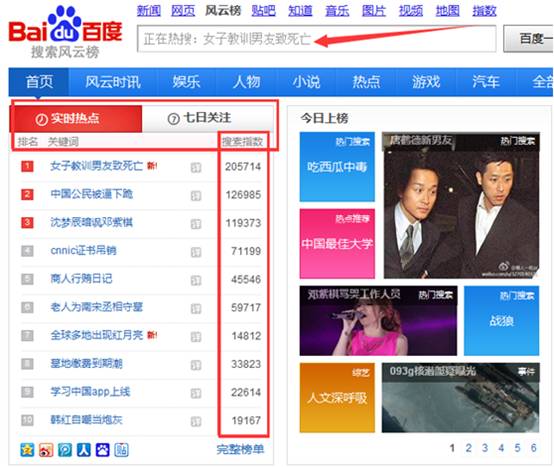Viewport: 554px width, 467px height.
Task: Open keyword 学习中国app上线
Action: [90, 391]
